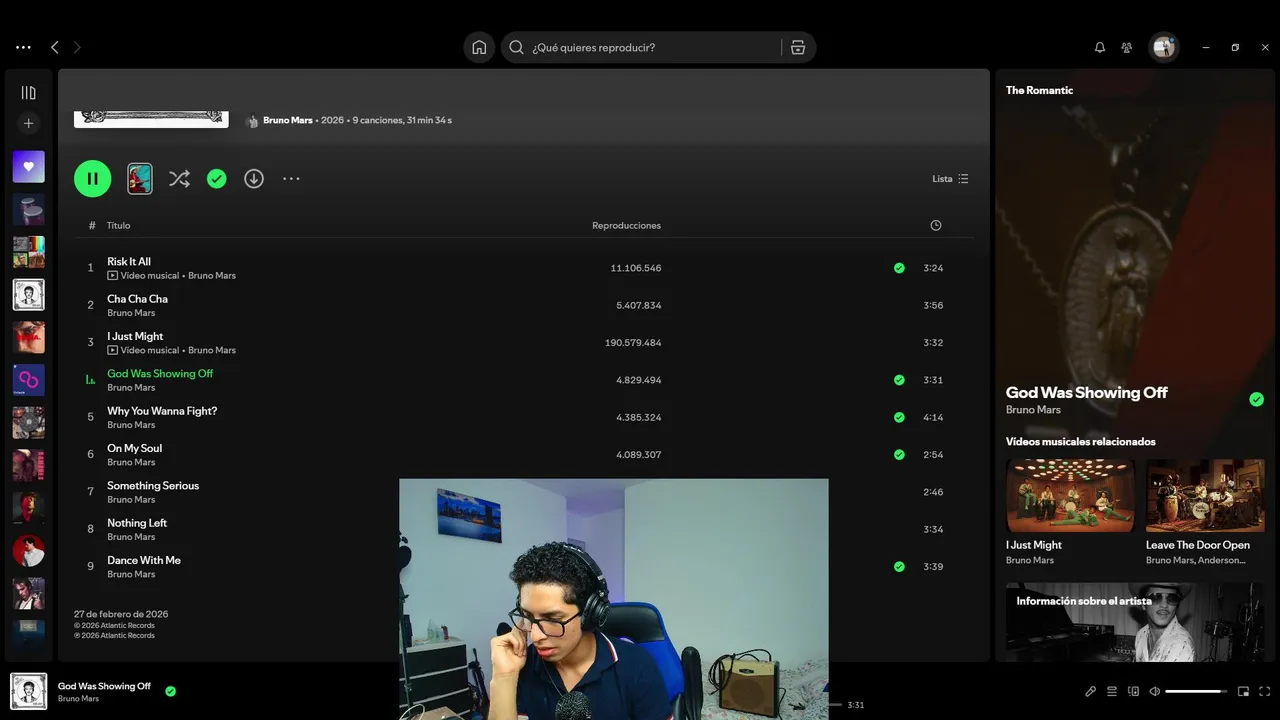This screenshot has height=720, width=1280.
Task: Sort by the Reproducciones column header
Action: click(x=626, y=226)
